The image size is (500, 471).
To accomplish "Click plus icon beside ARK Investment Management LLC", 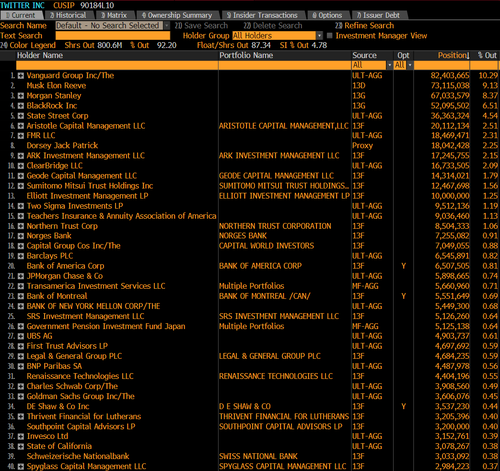I will pos(21,156).
